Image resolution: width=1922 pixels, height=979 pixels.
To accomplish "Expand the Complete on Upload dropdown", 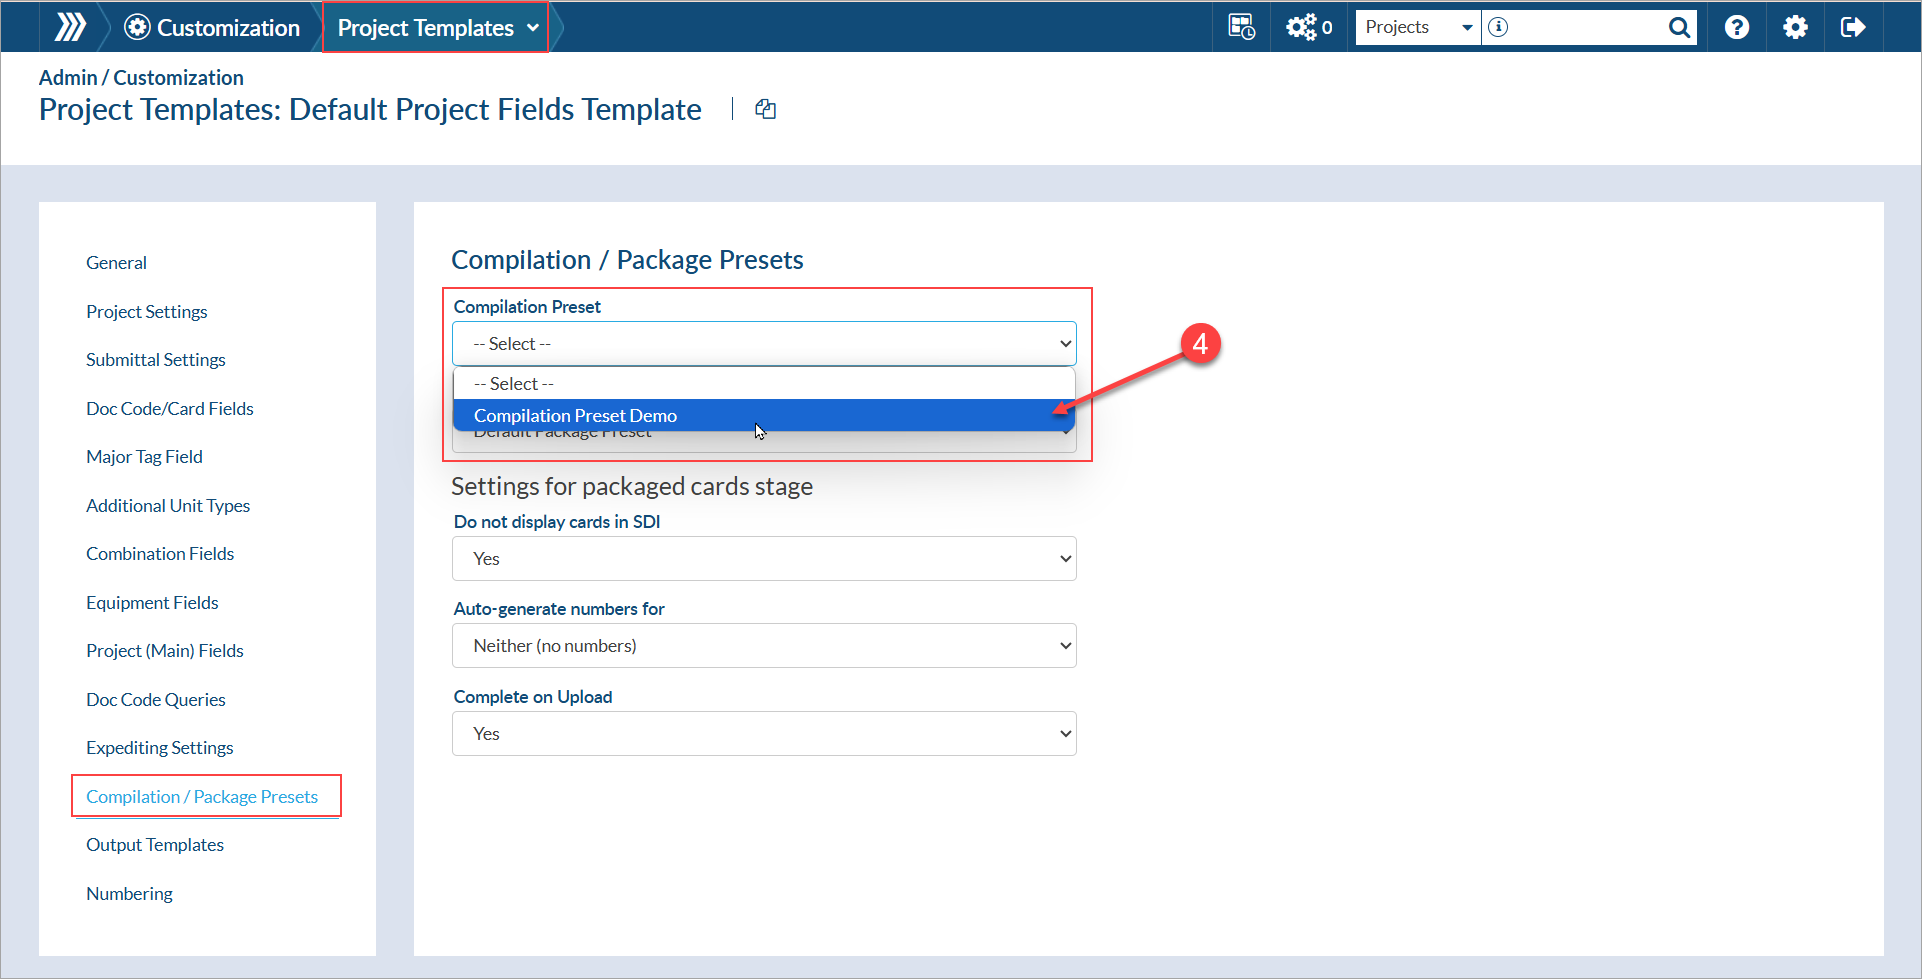I will click(x=764, y=734).
